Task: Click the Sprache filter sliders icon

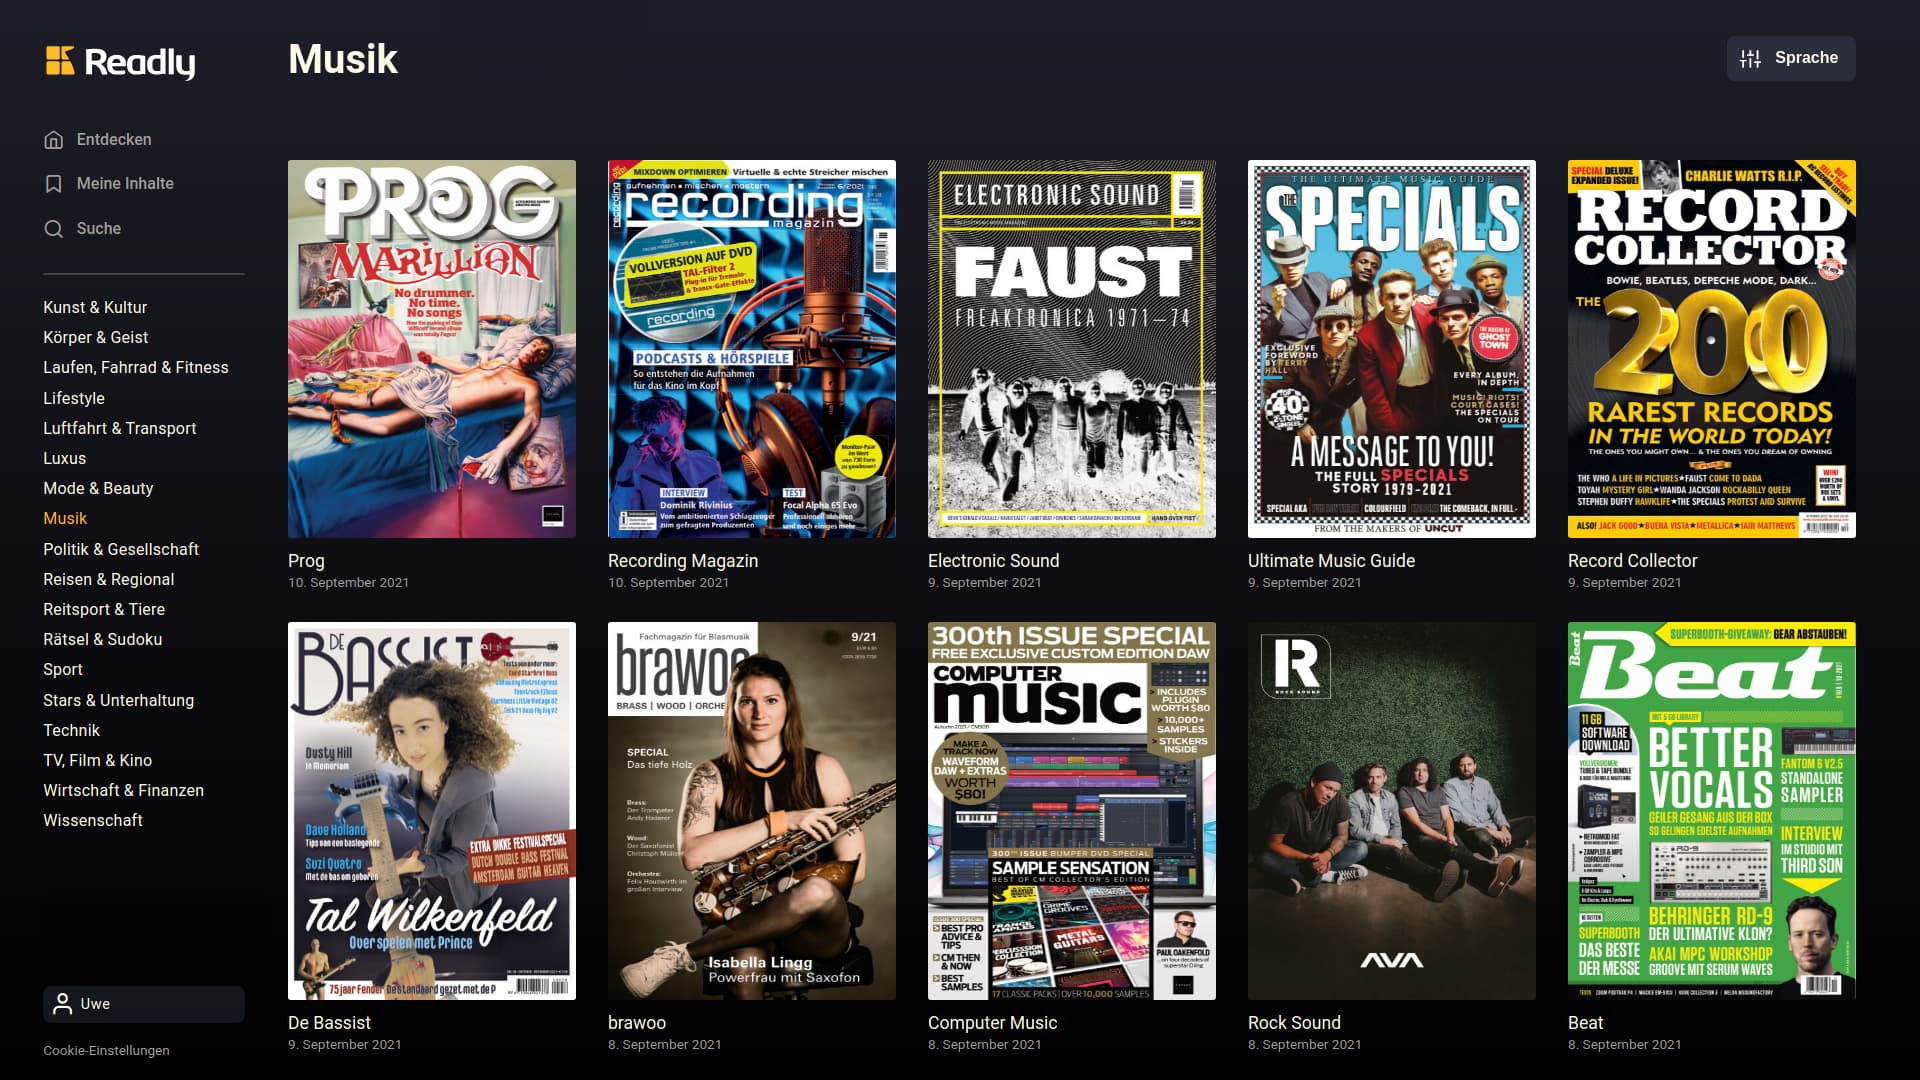Action: pyautogui.click(x=1750, y=58)
